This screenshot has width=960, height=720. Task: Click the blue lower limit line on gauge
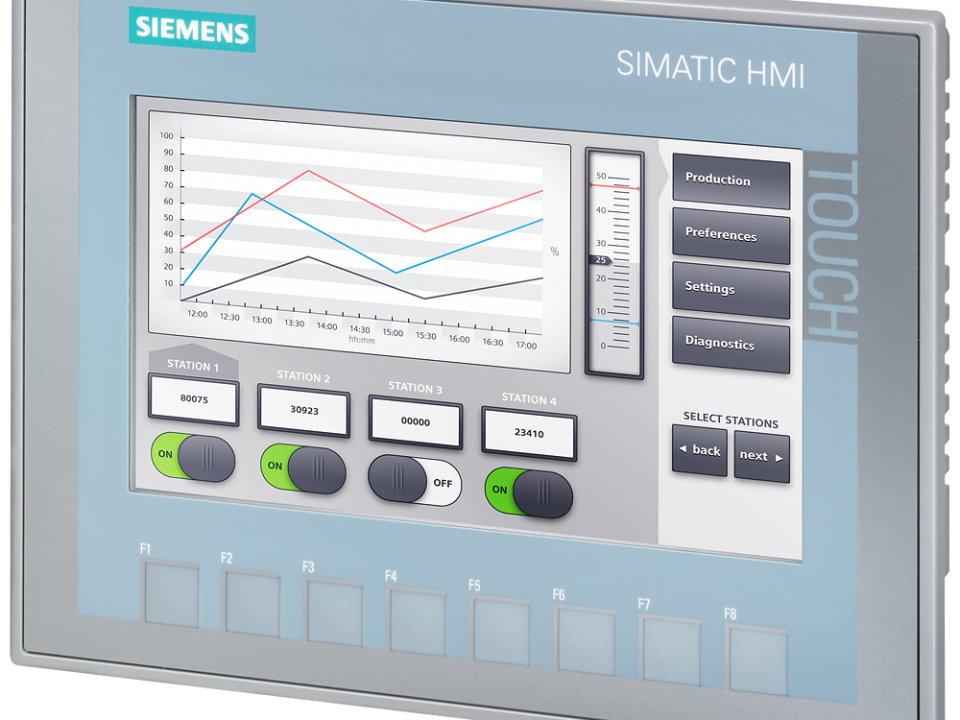[x=614, y=321]
